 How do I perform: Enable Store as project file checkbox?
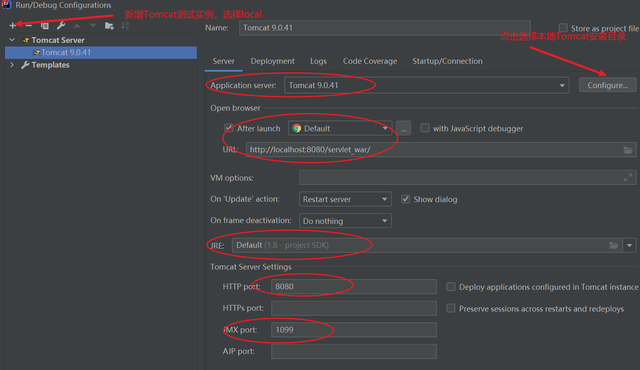coord(563,28)
